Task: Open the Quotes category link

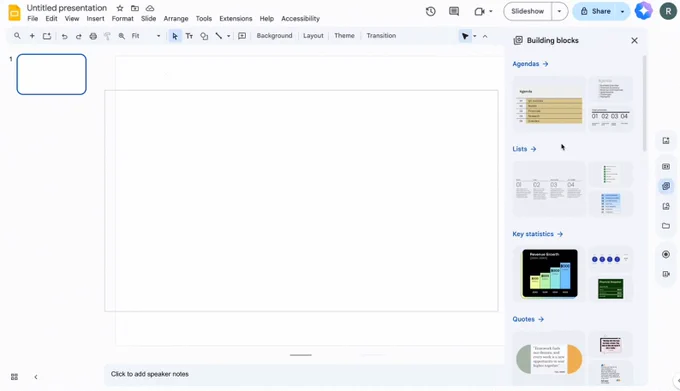Action: click(x=528, y=319)
